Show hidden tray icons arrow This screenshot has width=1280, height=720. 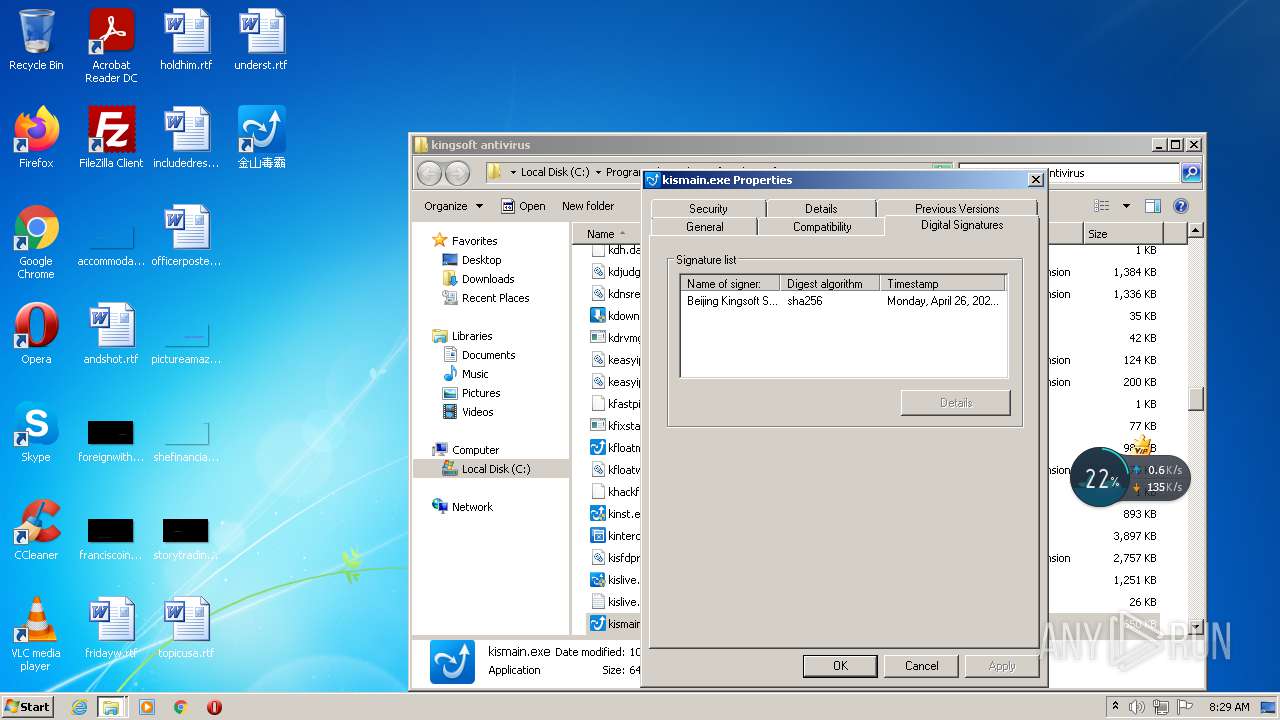click(1116, 706)
